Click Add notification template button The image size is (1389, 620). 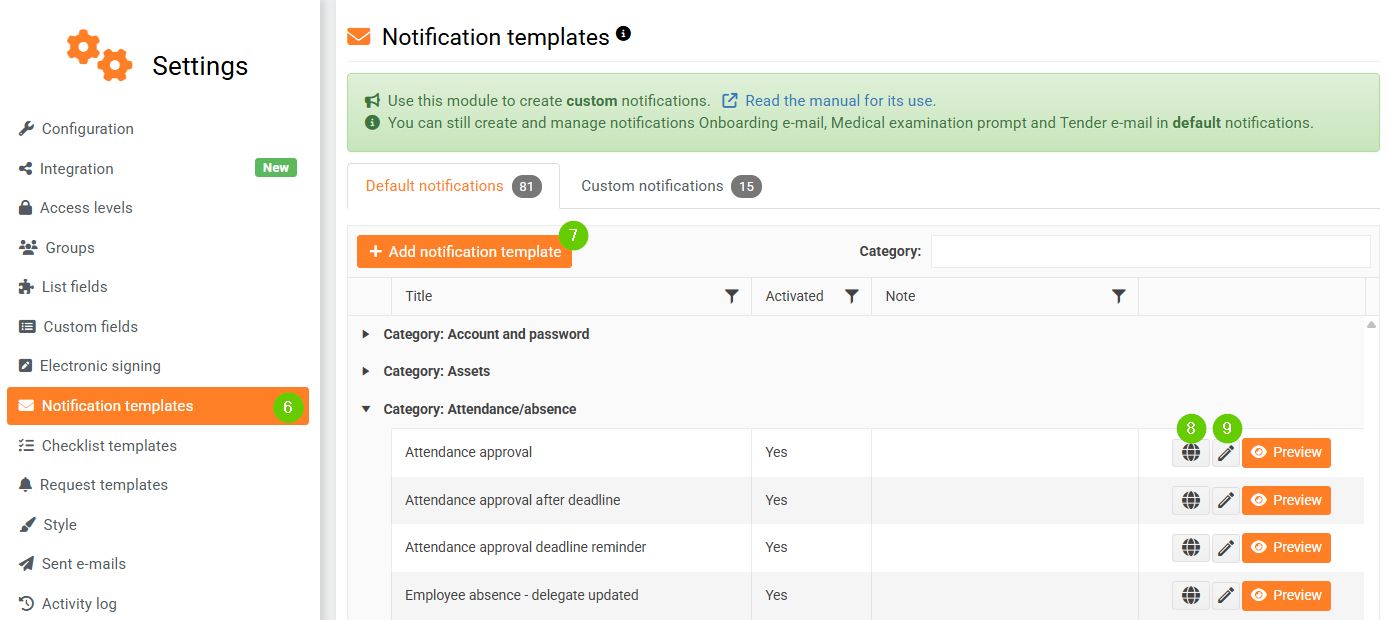pyautogui.click(x=464, y=252)
